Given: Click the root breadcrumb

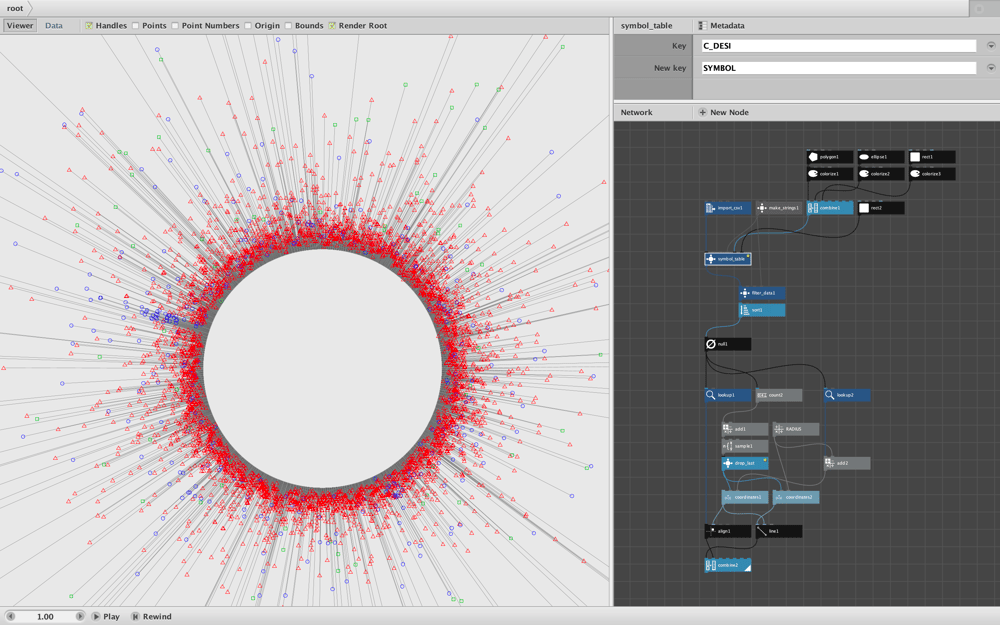Looking at the screenshot, I should pyautogui.click(x=15, y=8).
